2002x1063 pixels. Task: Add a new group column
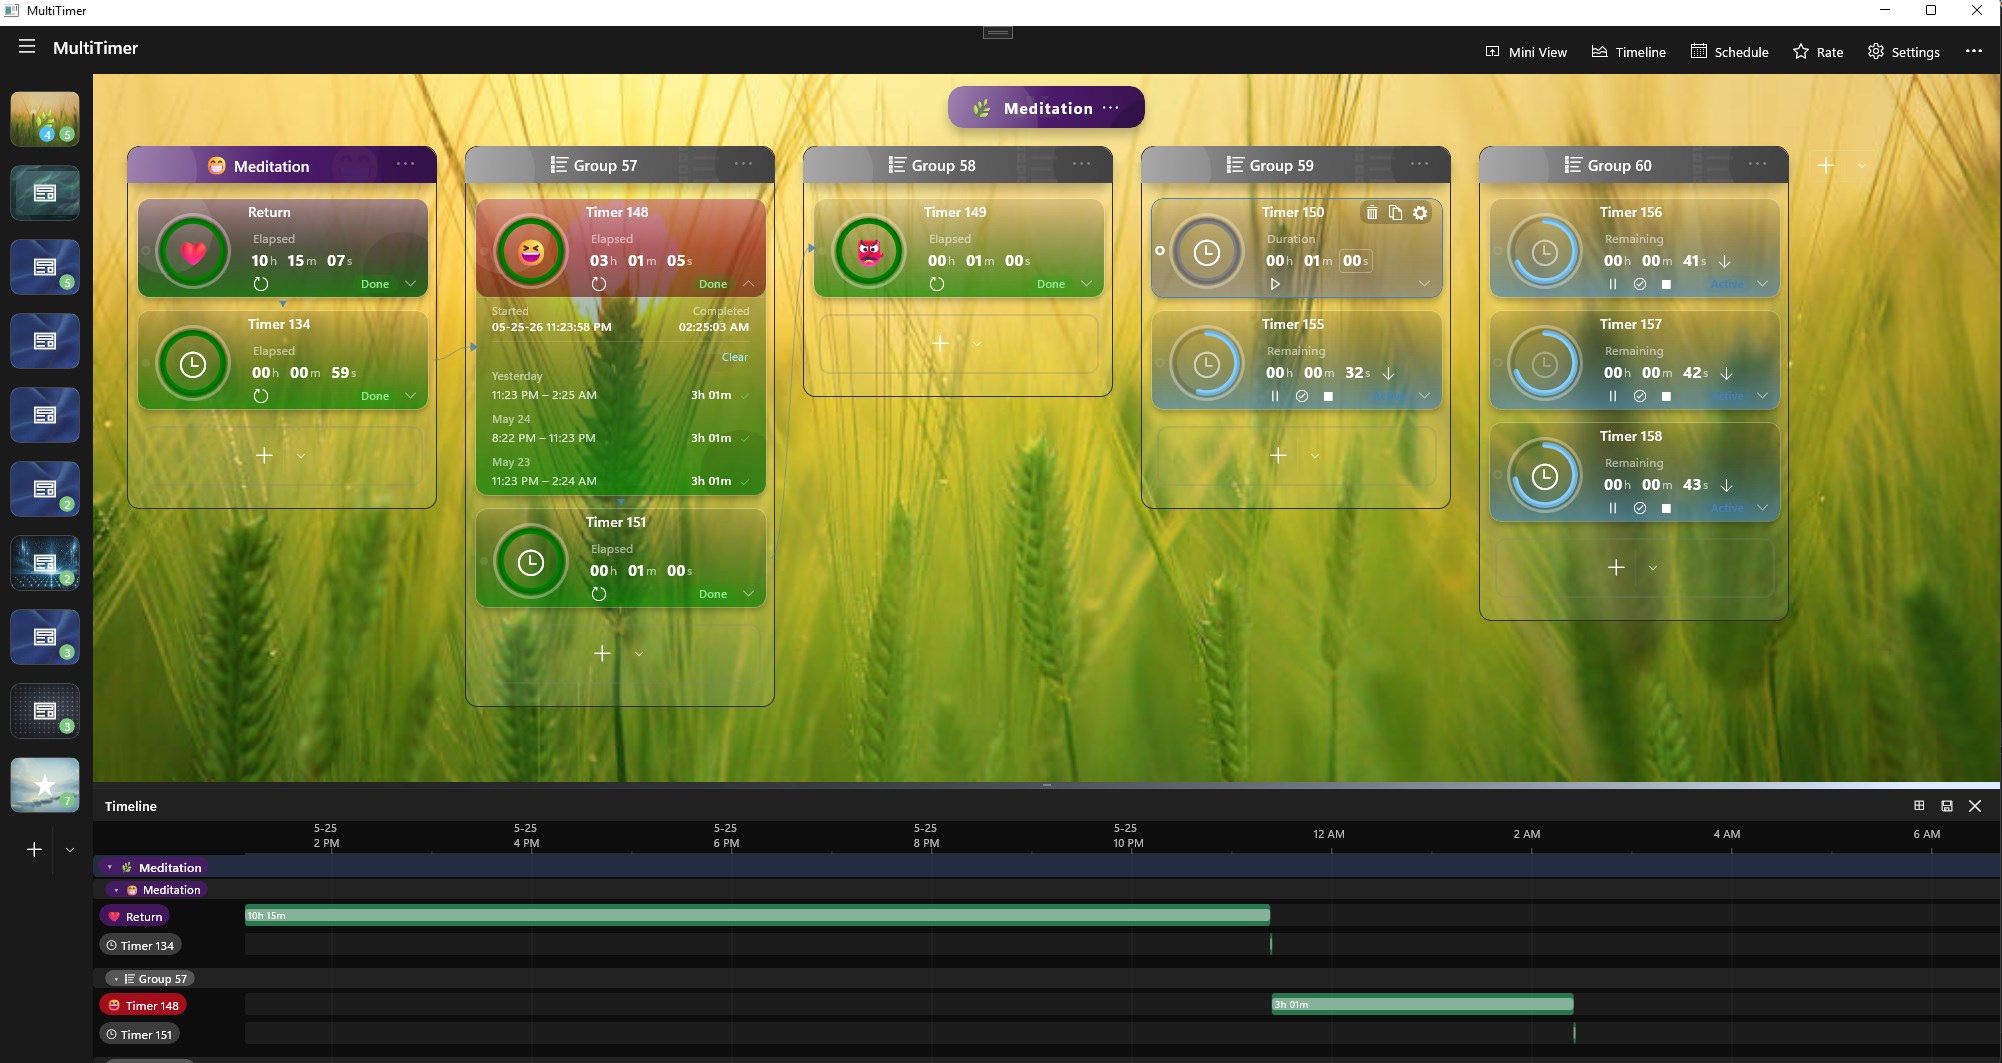point(1826,166)
